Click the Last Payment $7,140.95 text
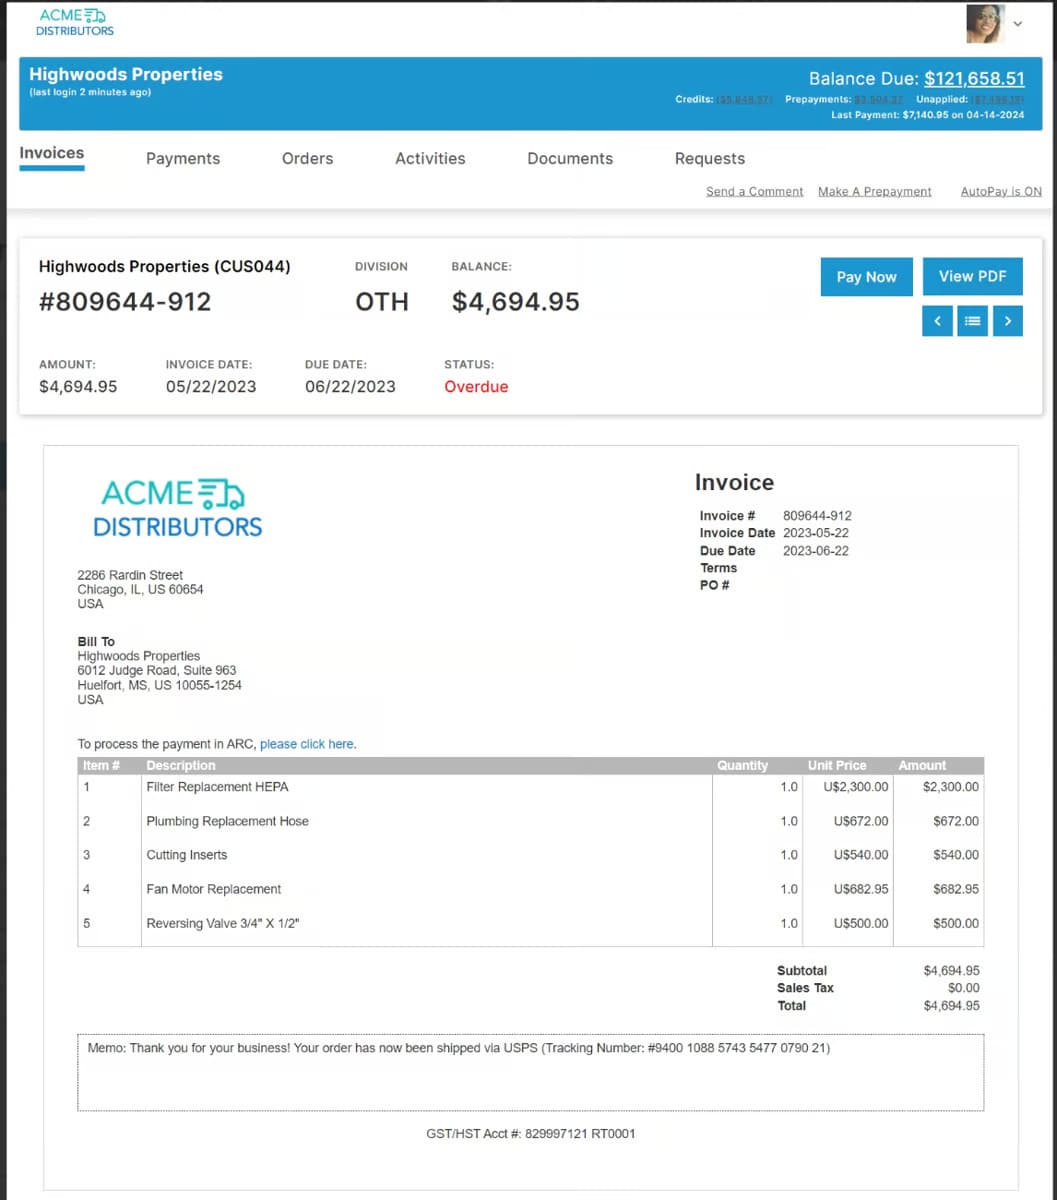Image resolution: width=1057 pixels, height=1200 pixels. point(928,115)
